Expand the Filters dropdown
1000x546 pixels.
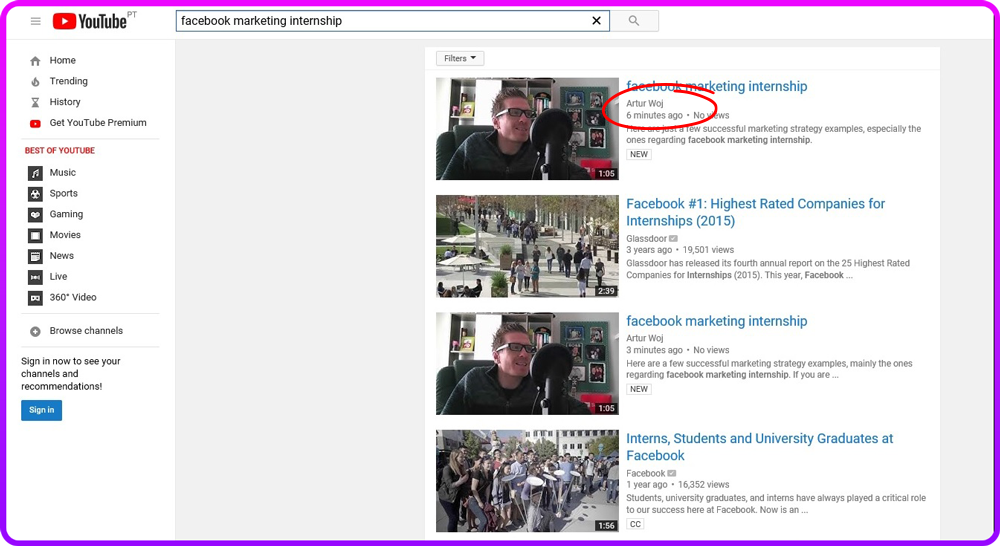(460, 59)
